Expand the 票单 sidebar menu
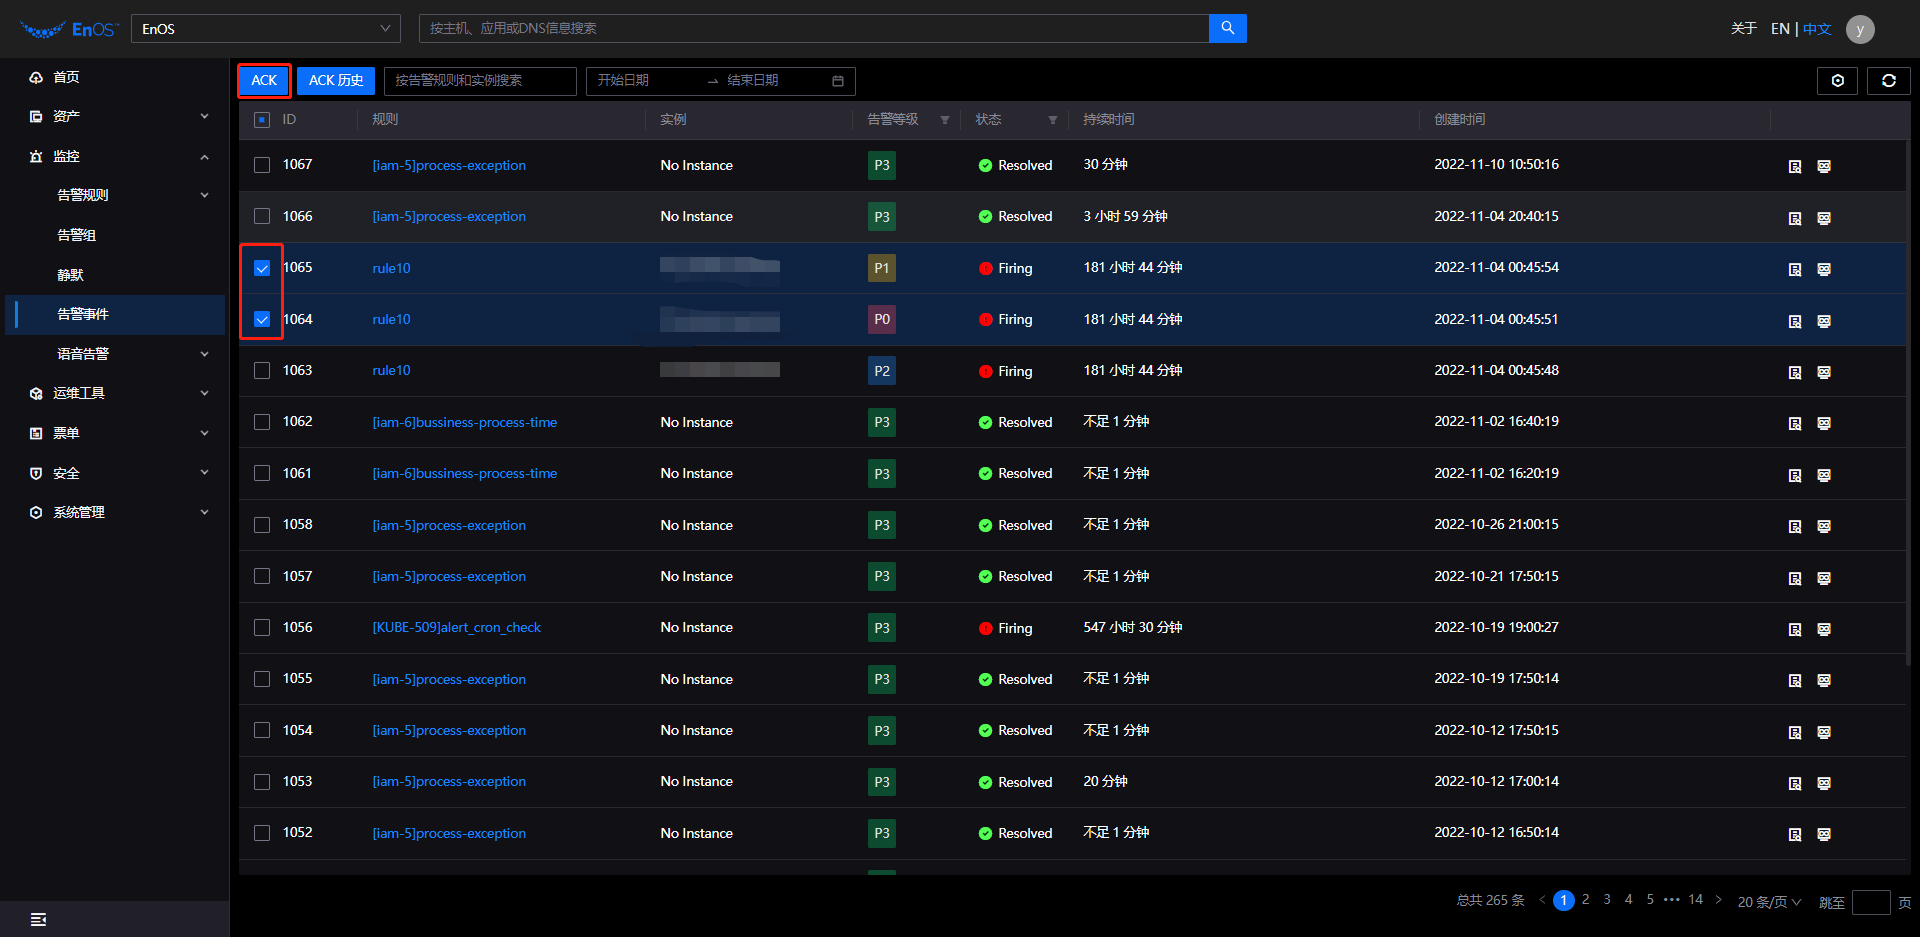Viewport: 1920px width, 937px height. (115, 433)
